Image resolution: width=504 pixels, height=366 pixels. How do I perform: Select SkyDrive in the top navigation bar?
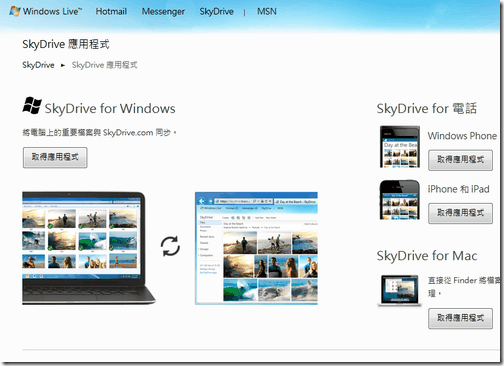click(x=216, y=11)
